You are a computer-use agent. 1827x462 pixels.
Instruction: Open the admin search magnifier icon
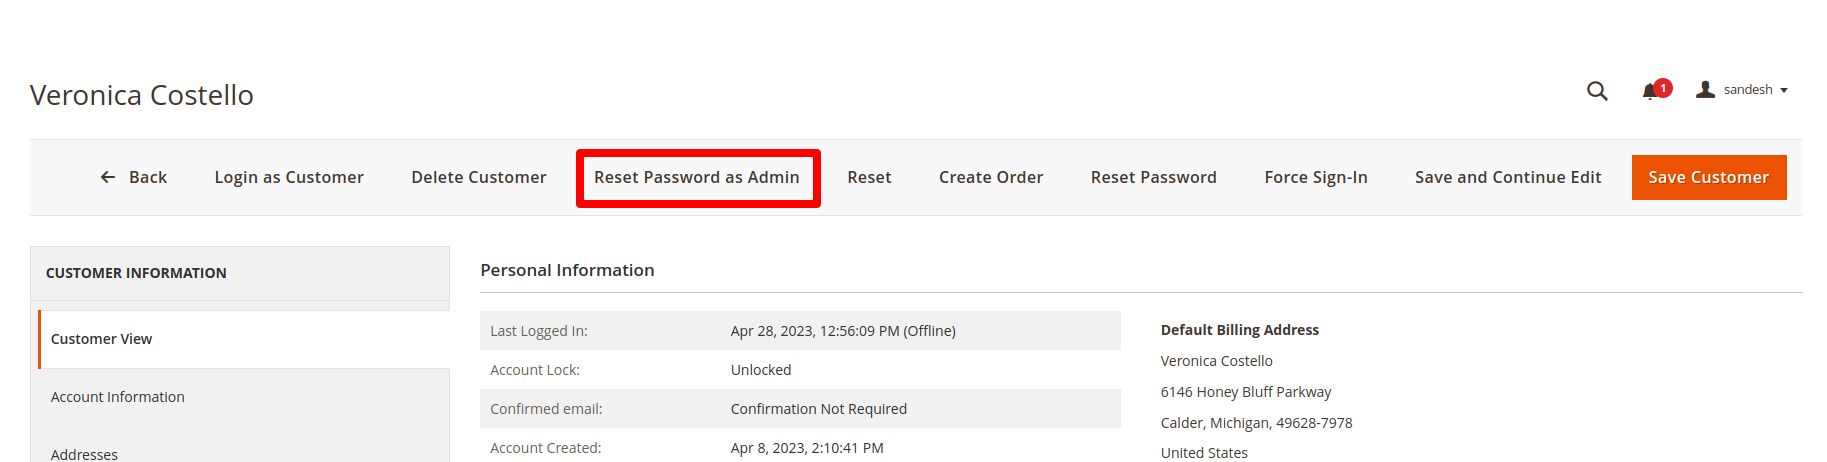coord(1597,91)
